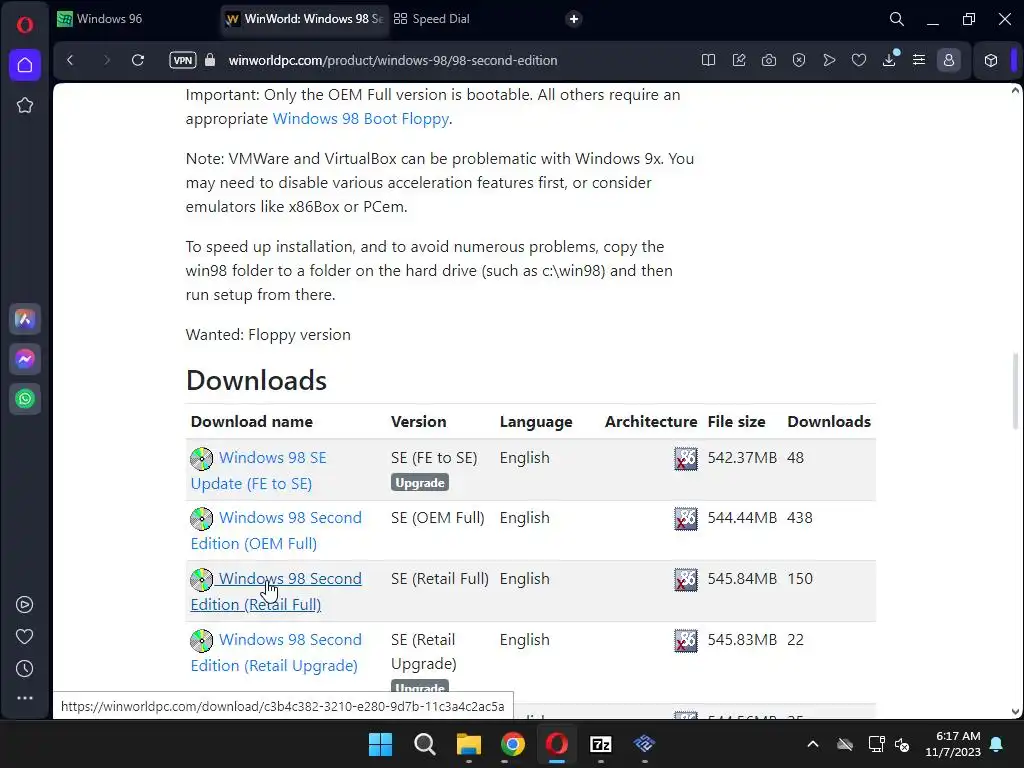Open File Explorer from the taskbar
Screen dimensions: 1024x768
468,744
